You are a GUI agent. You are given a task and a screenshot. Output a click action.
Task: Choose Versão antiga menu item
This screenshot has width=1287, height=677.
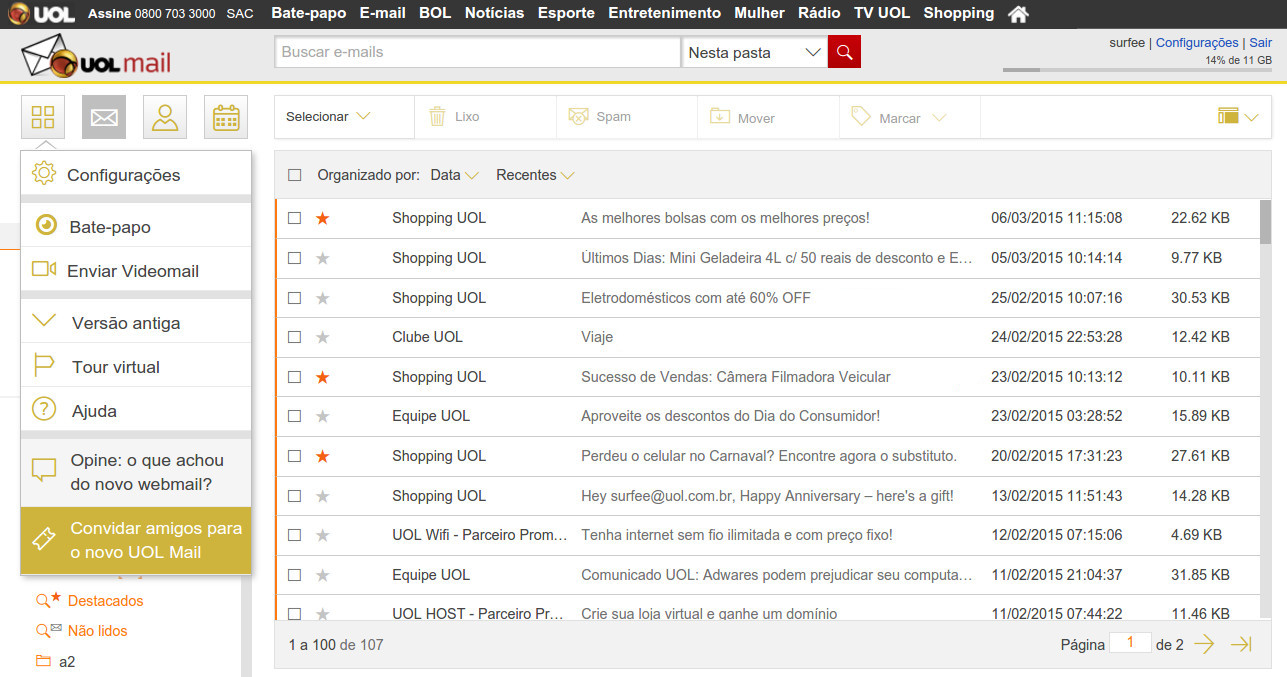[x=136, y=323]
